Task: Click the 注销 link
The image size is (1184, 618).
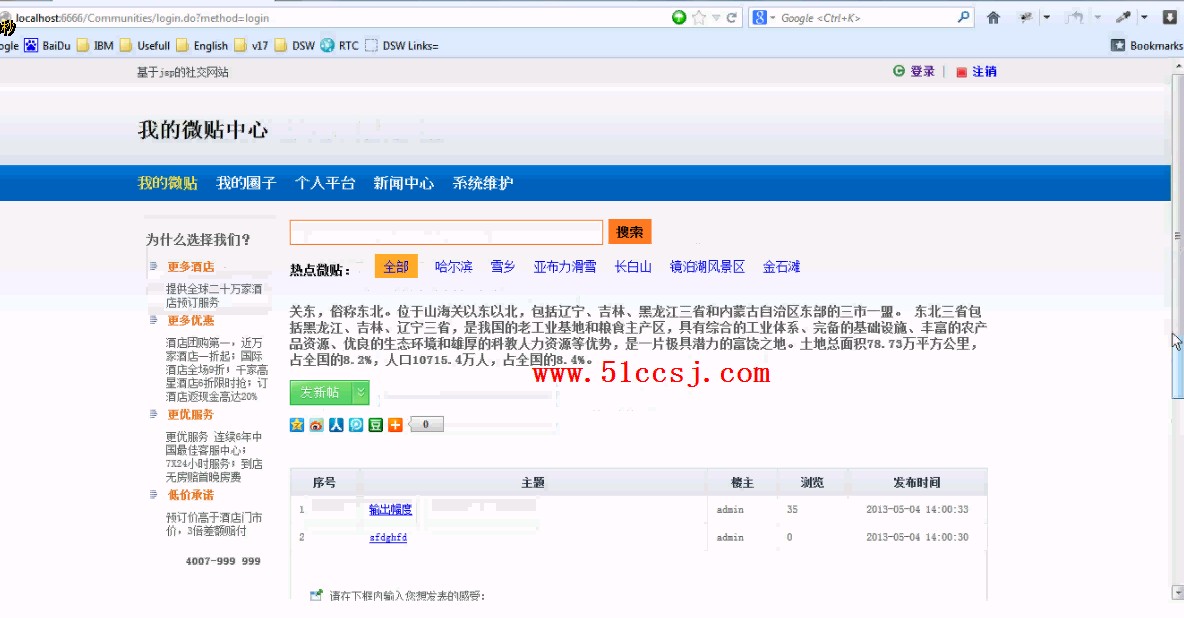Action: [984, 71]
